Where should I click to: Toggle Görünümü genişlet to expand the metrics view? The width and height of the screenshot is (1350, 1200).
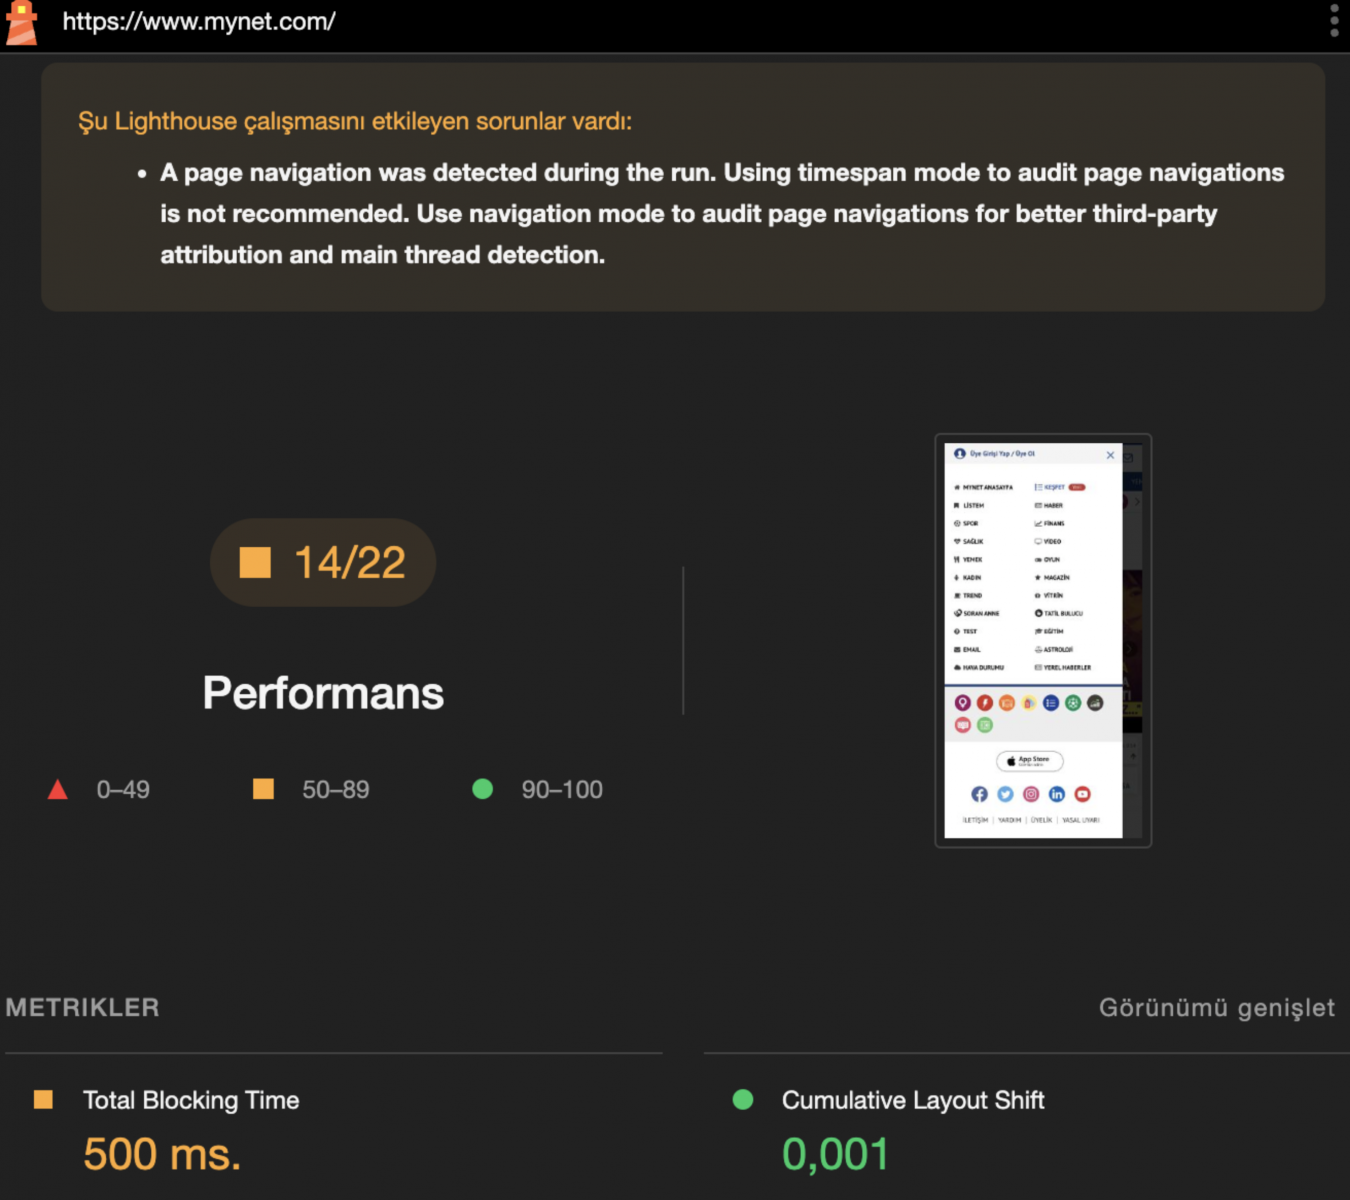tap(1217, 1008)
